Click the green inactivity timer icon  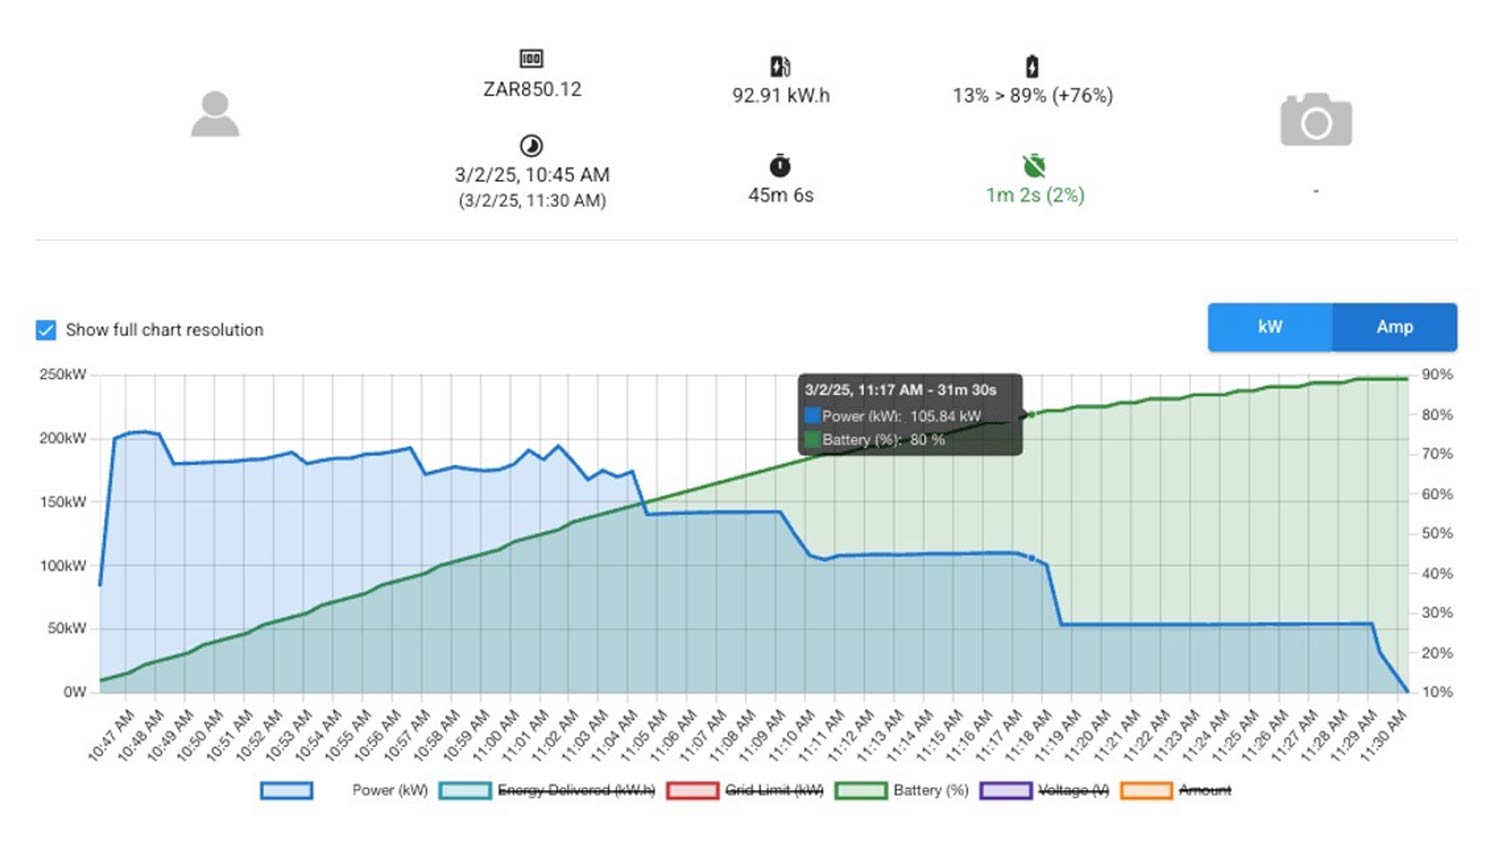(x=1034, y=165)
